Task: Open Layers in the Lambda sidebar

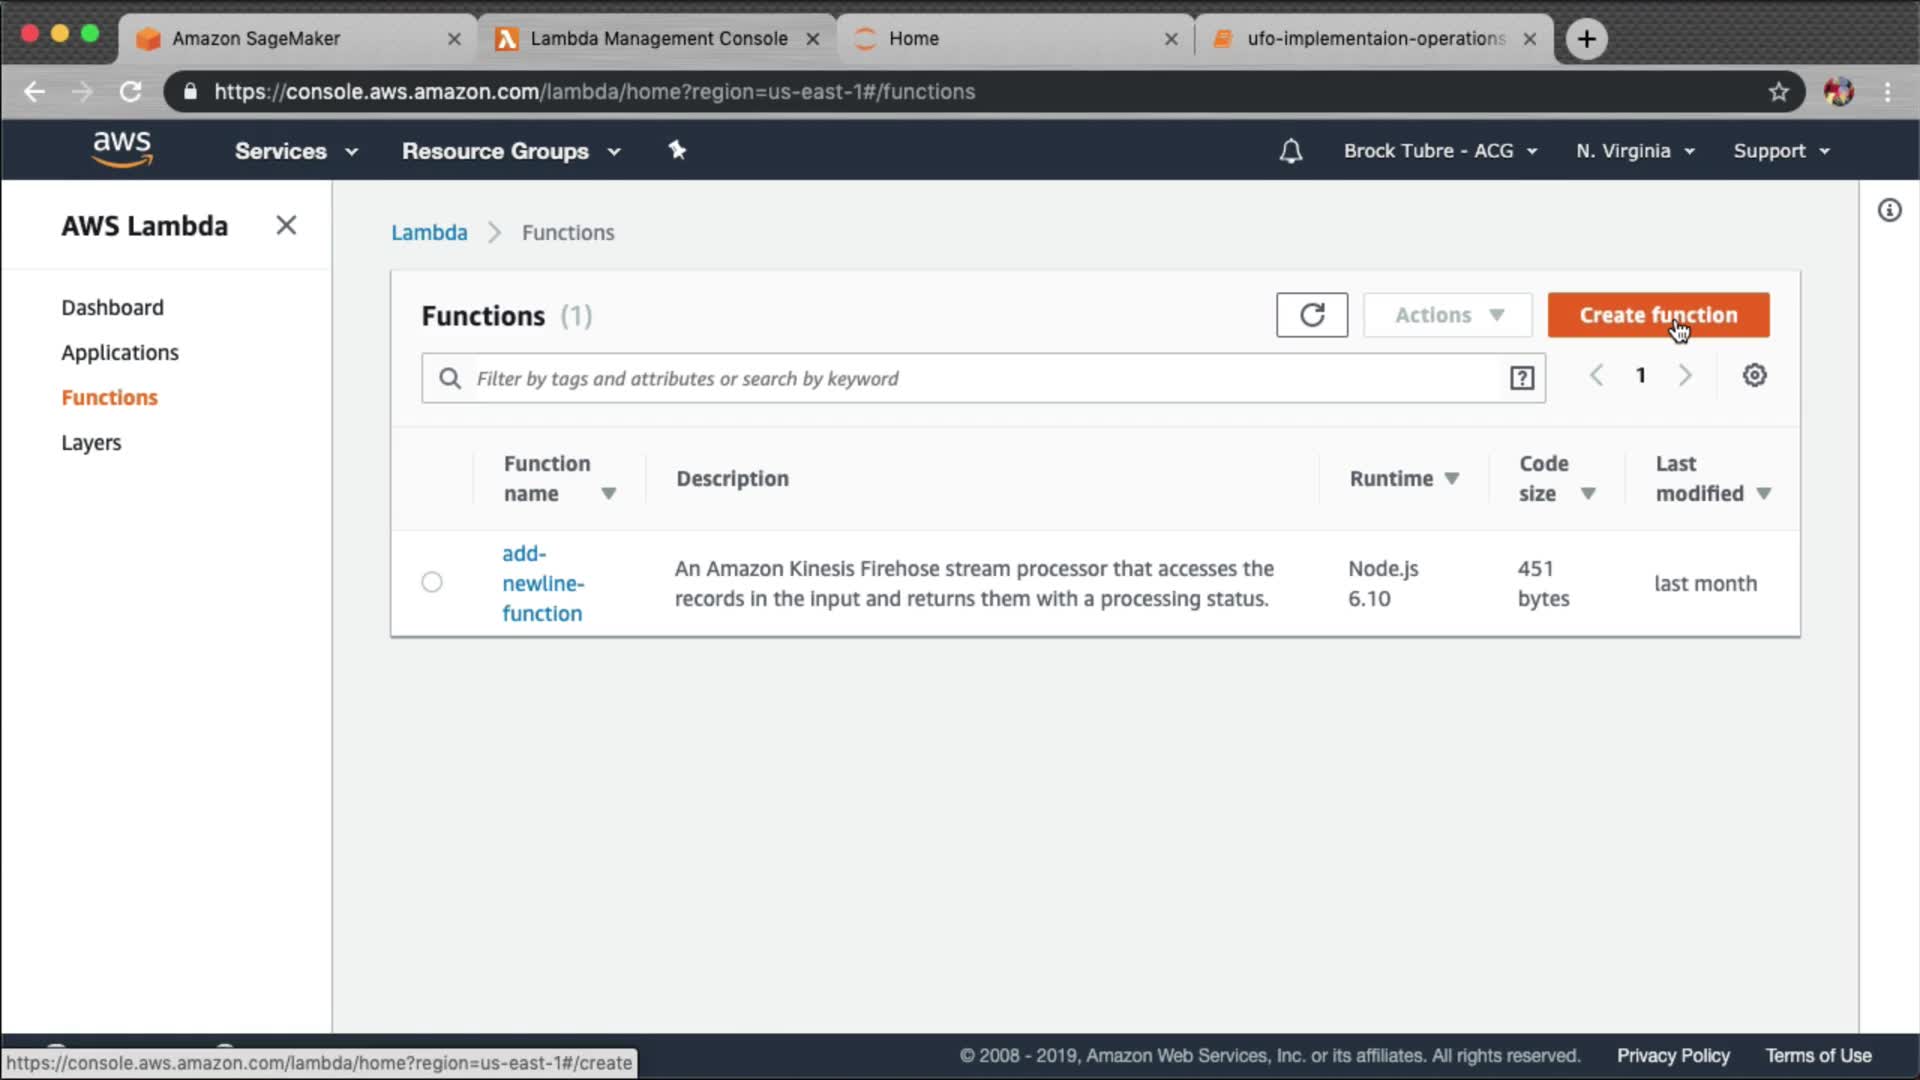Action: click(91, 442)
